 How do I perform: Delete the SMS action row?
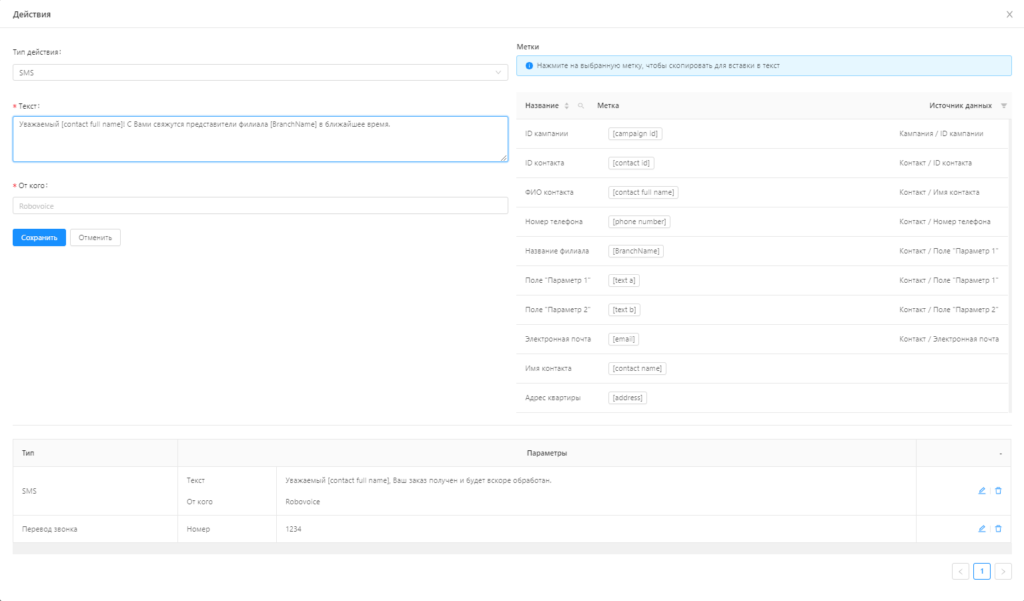coord(998,491)
